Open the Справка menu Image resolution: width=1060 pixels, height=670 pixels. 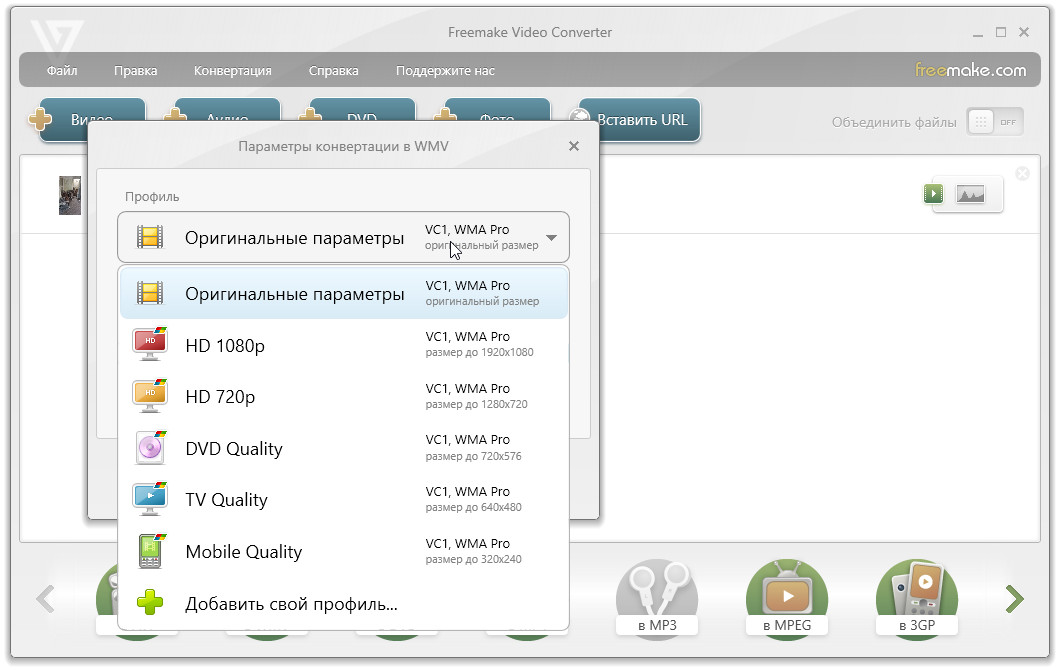point(333,71)
